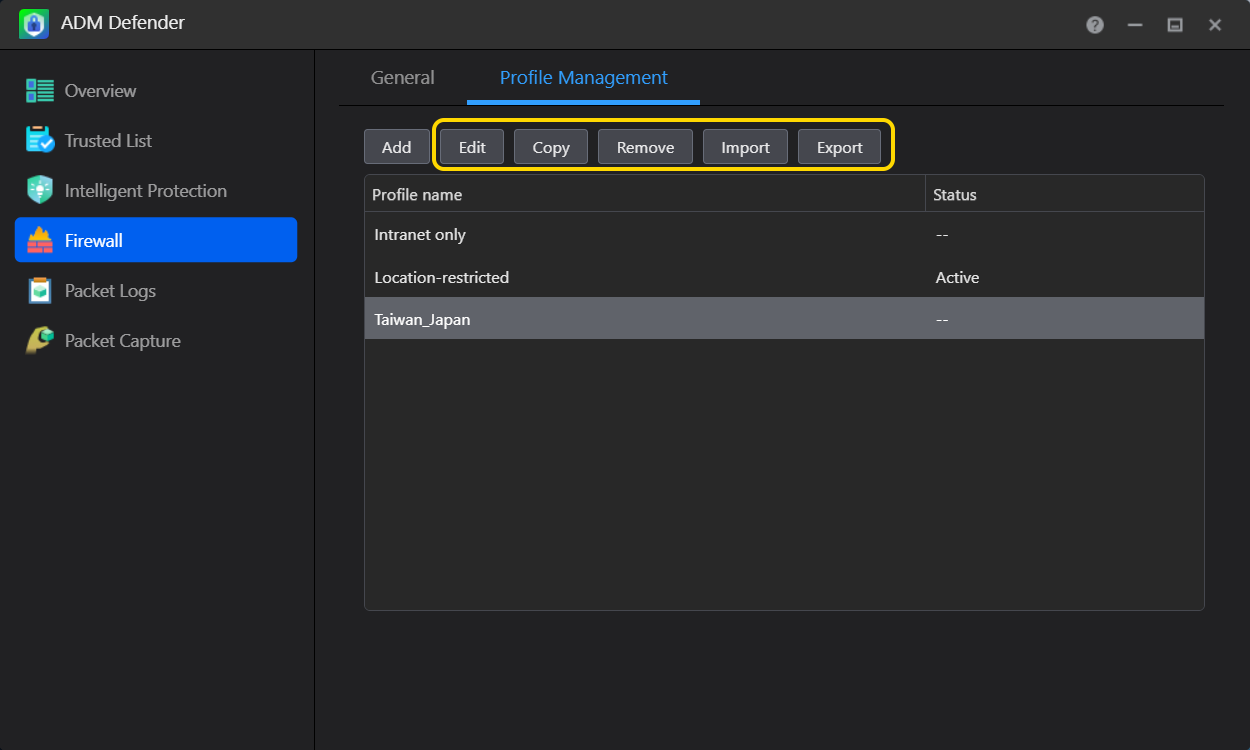Click the Export profile button
Viewport: 1250px width, 750px height.
839,147
